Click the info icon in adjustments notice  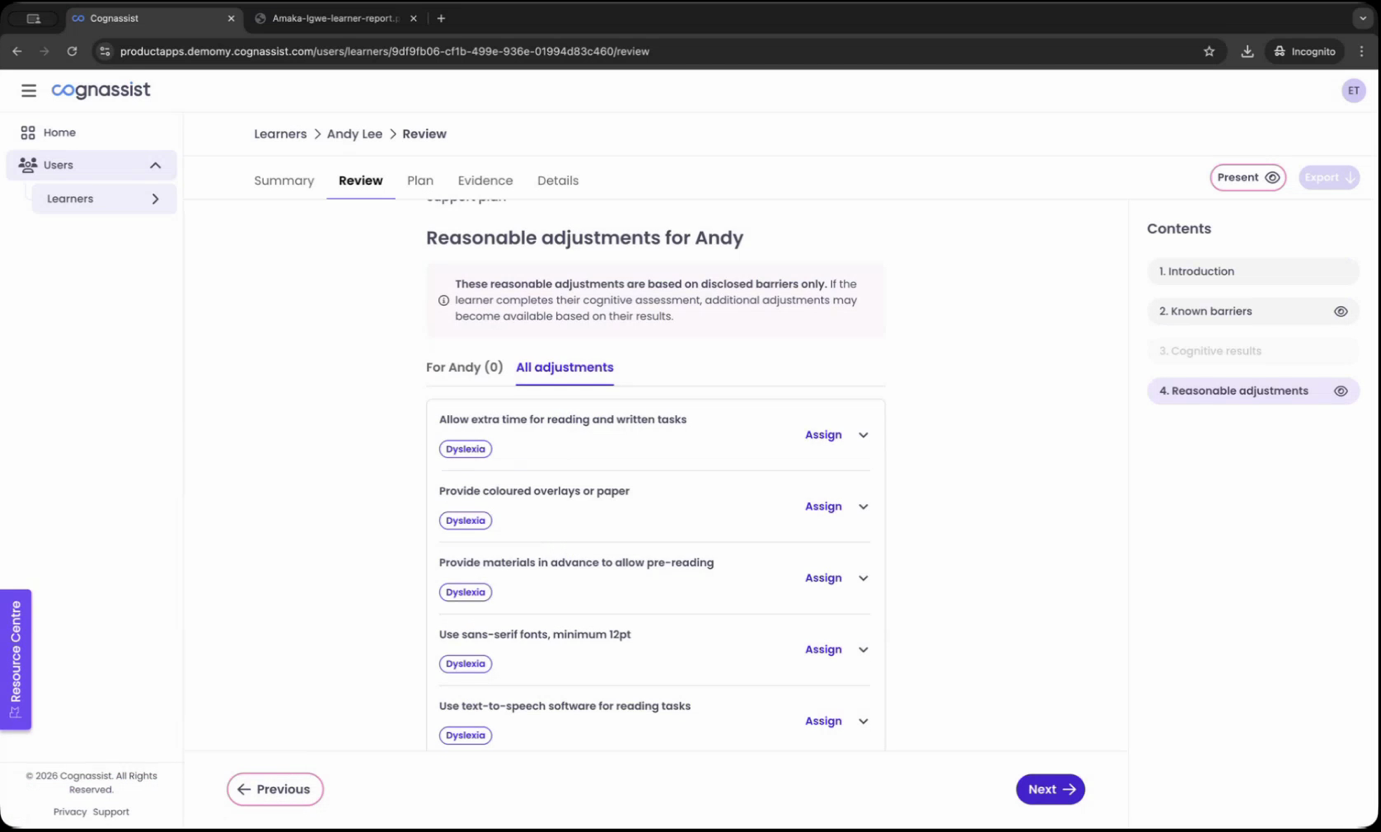click(x=444, y=300)
